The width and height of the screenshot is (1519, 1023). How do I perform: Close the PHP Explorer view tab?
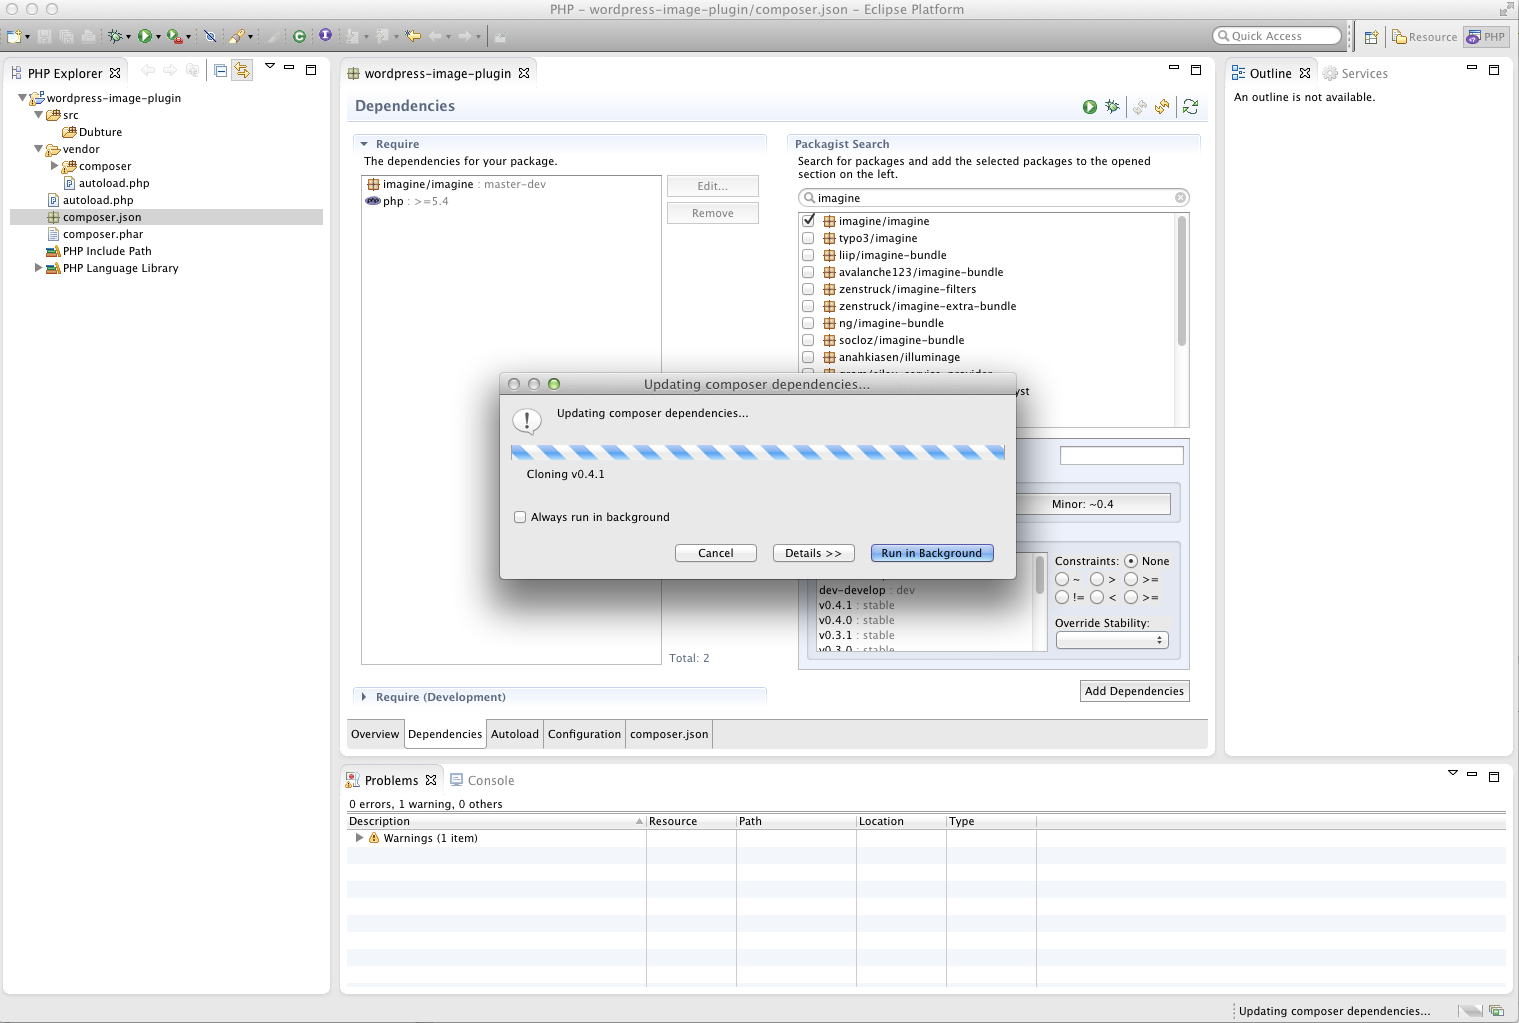click(x=115, y=73)
